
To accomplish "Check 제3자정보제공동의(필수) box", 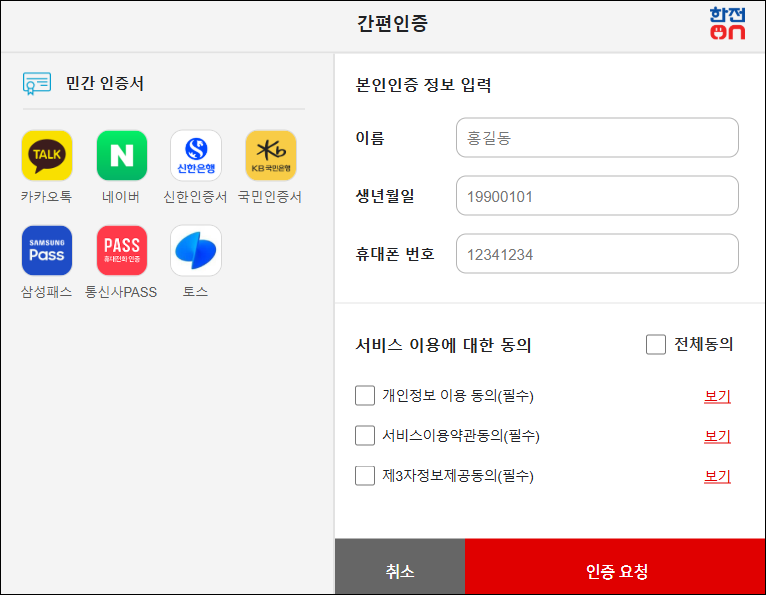I will coord(365,476).
